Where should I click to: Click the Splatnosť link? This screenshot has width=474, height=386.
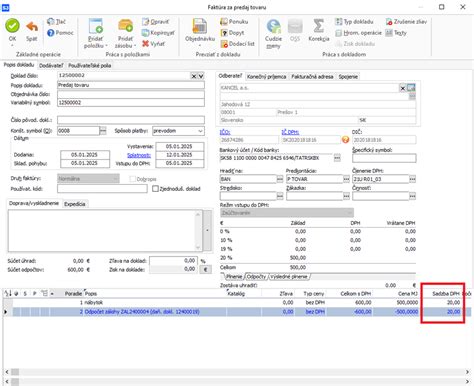click(x=139, y=155)
